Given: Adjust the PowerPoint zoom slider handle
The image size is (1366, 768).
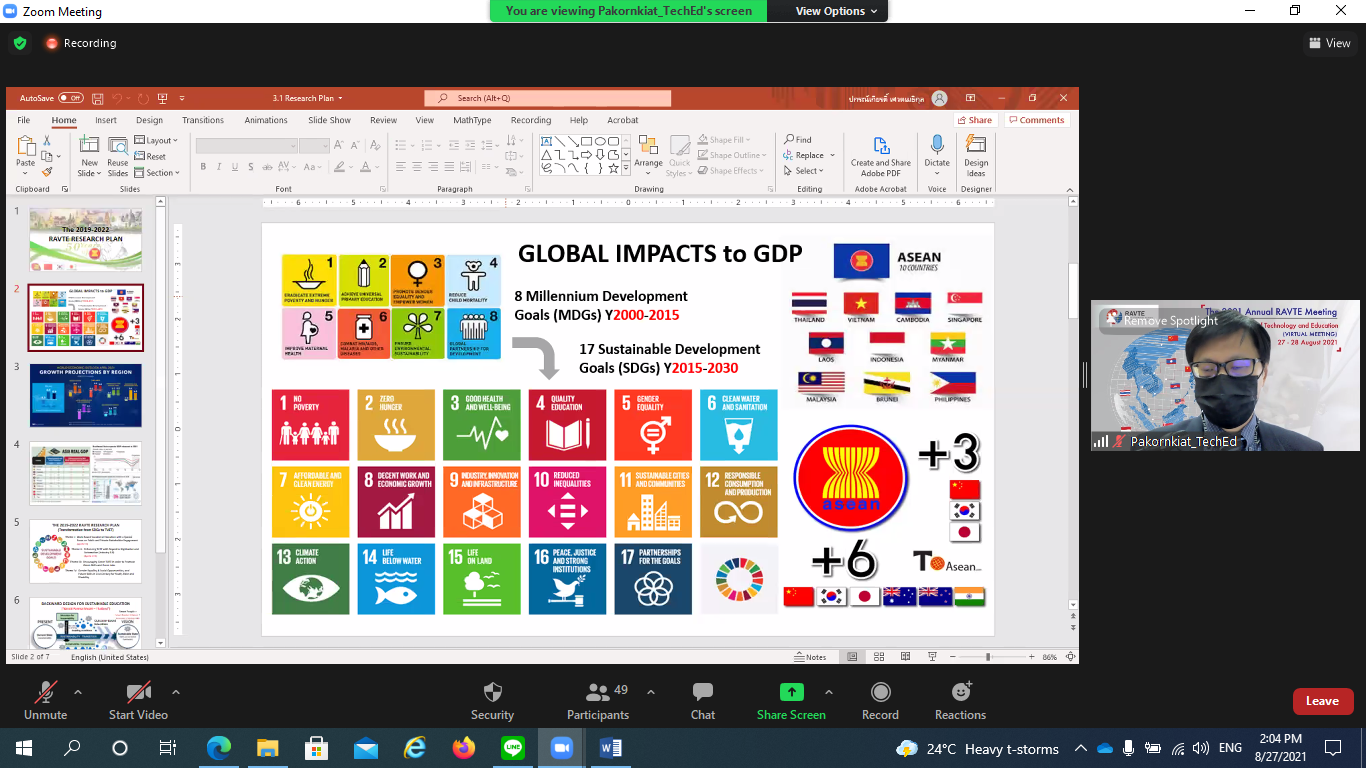Looking at the screenshot, I should (x=988, y=657).
